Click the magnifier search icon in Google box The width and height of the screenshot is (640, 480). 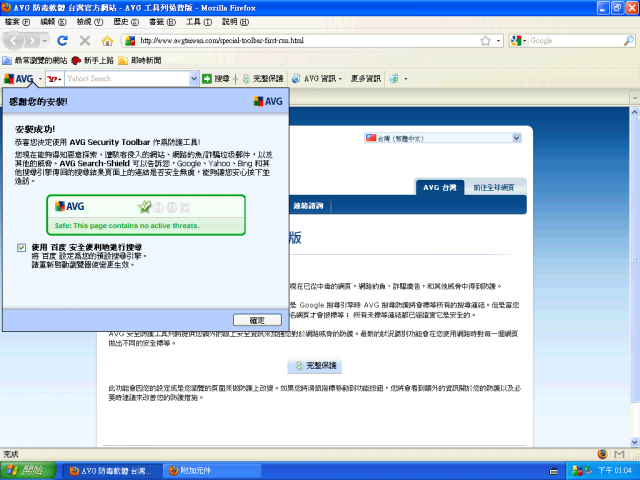tap(629, 40)
